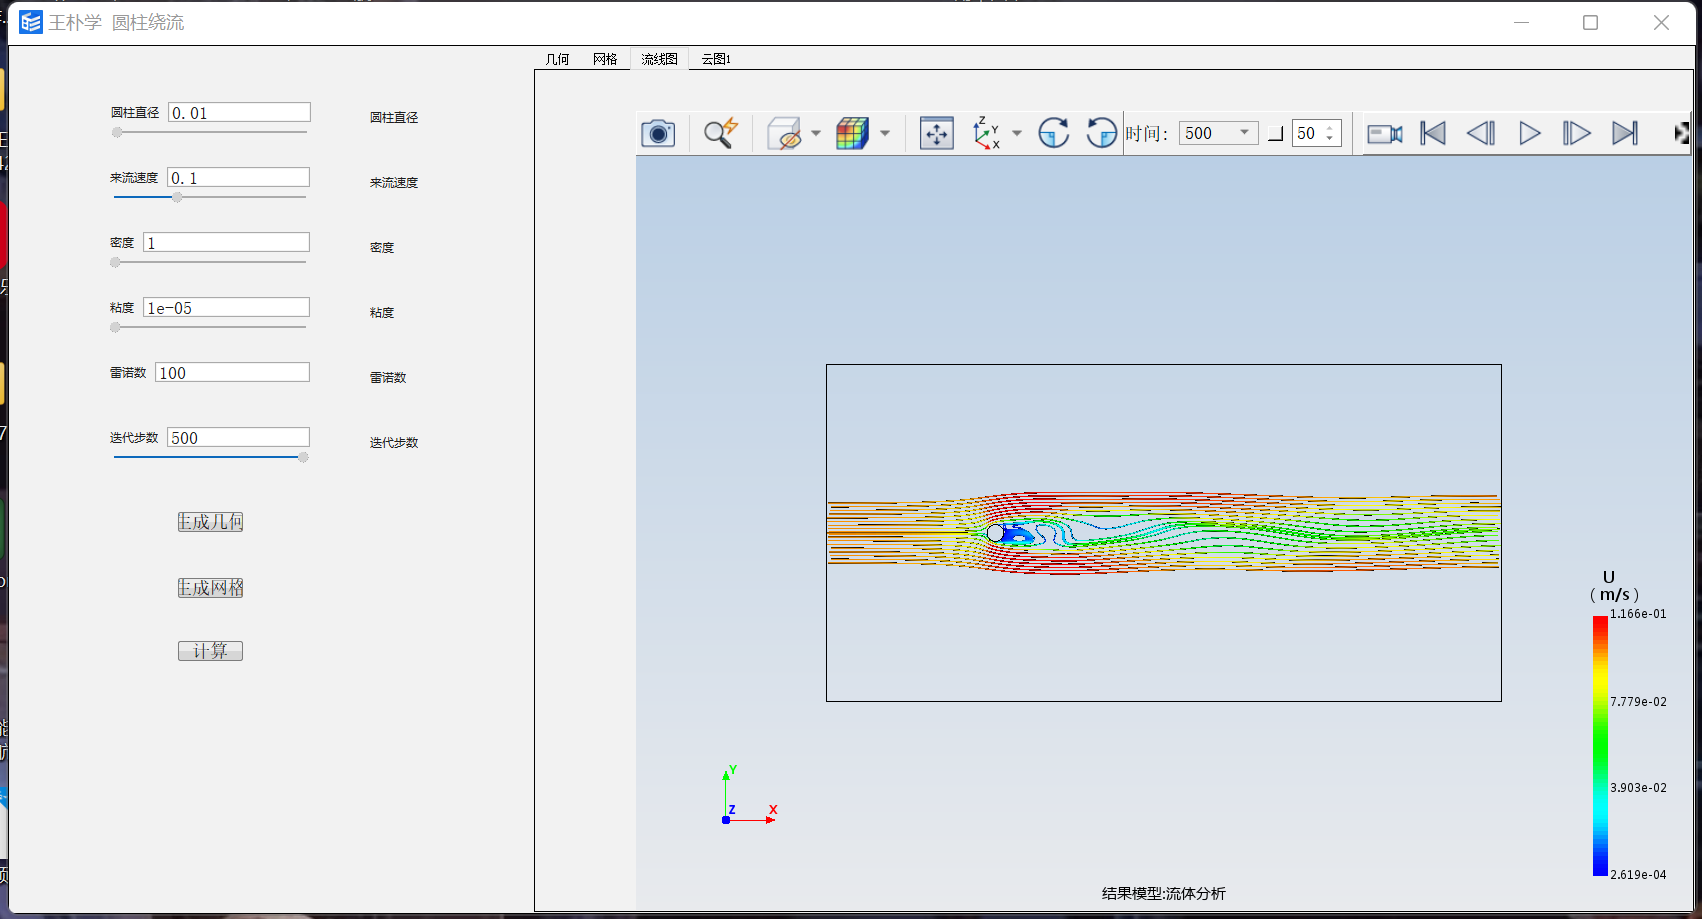This screenshot has width=1702, height=919.
Task: Select the XYZ axis orientation icon
Action: pos(987,133)
